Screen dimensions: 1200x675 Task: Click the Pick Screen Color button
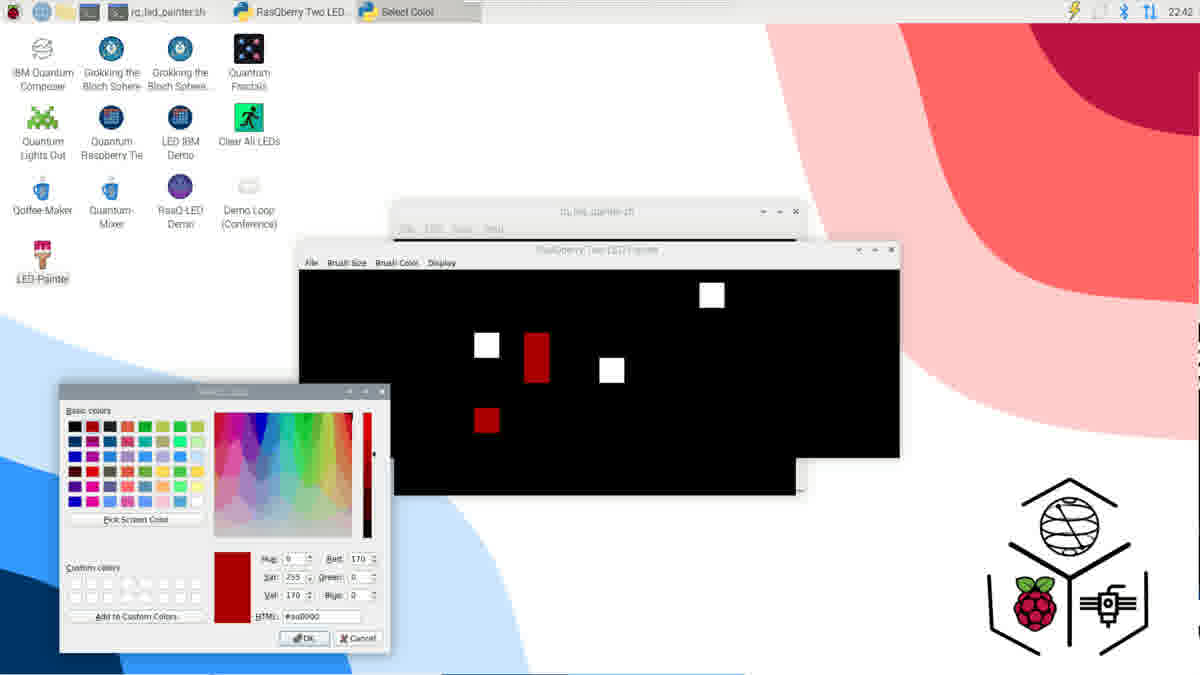tap(136, 520)
